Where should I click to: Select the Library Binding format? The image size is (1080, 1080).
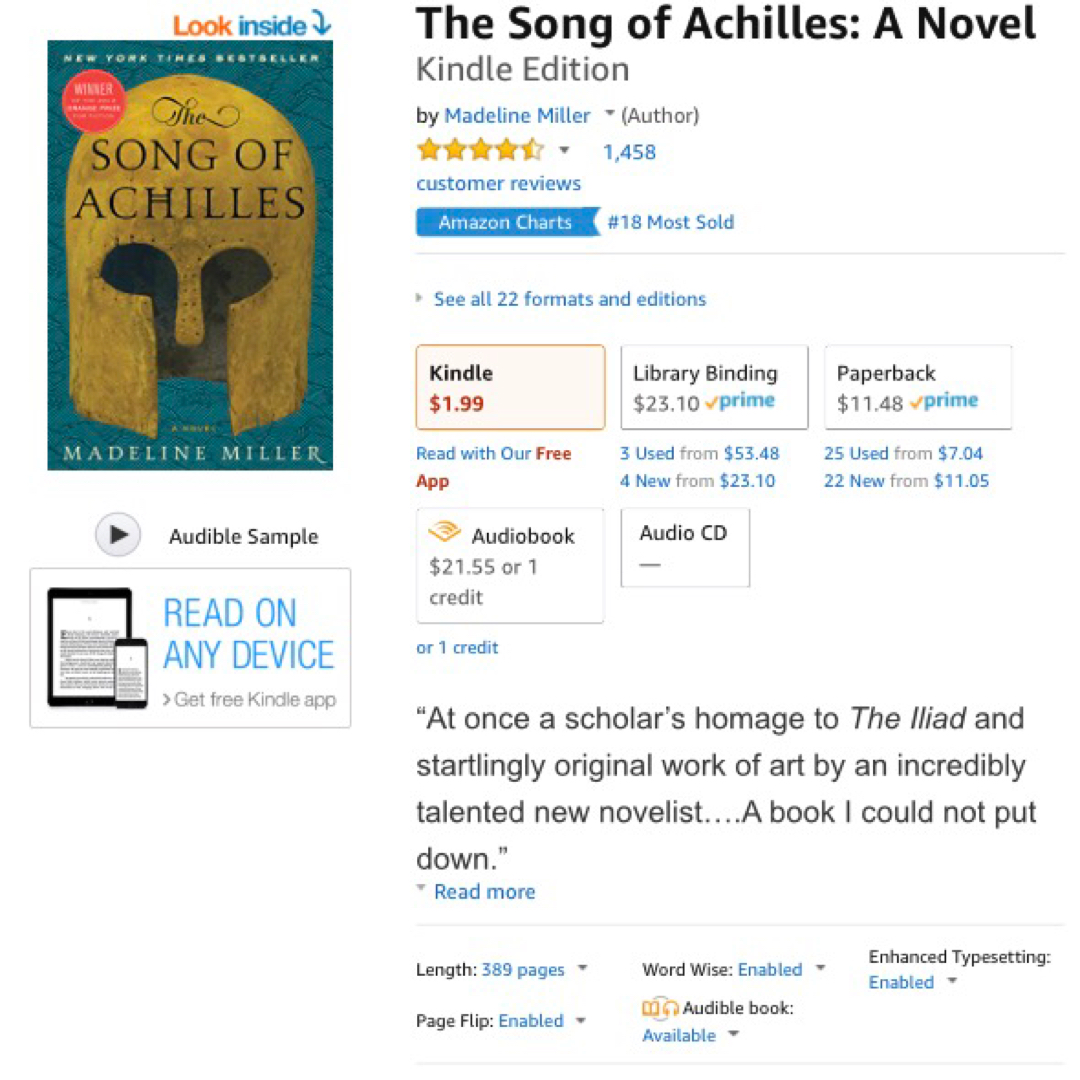pos(714,387)
